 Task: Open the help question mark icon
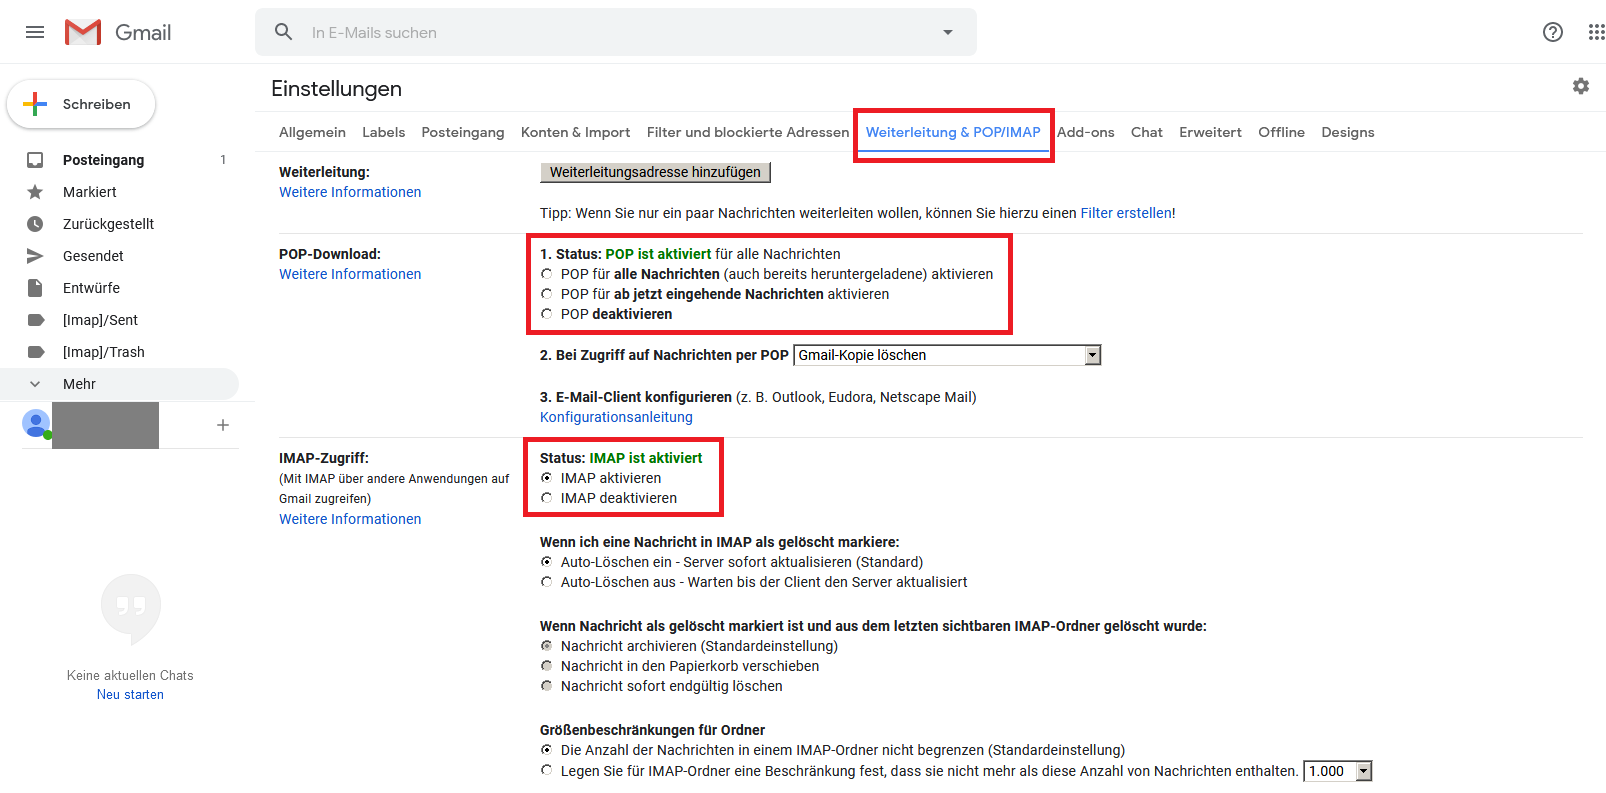(x=1553, y=32)
